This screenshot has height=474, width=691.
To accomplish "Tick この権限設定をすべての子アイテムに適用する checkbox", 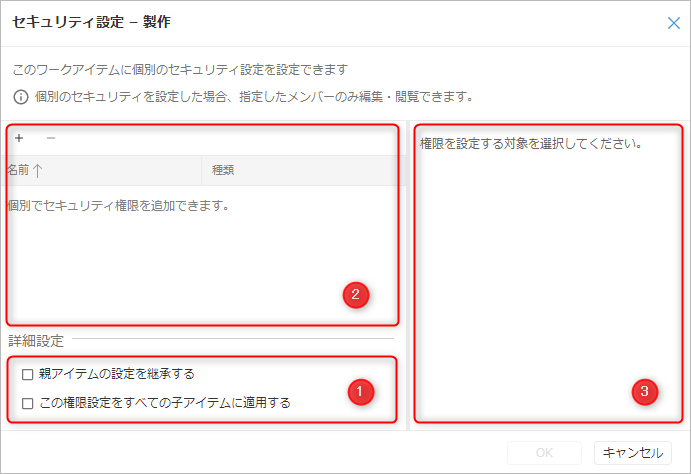I will 27,404.
